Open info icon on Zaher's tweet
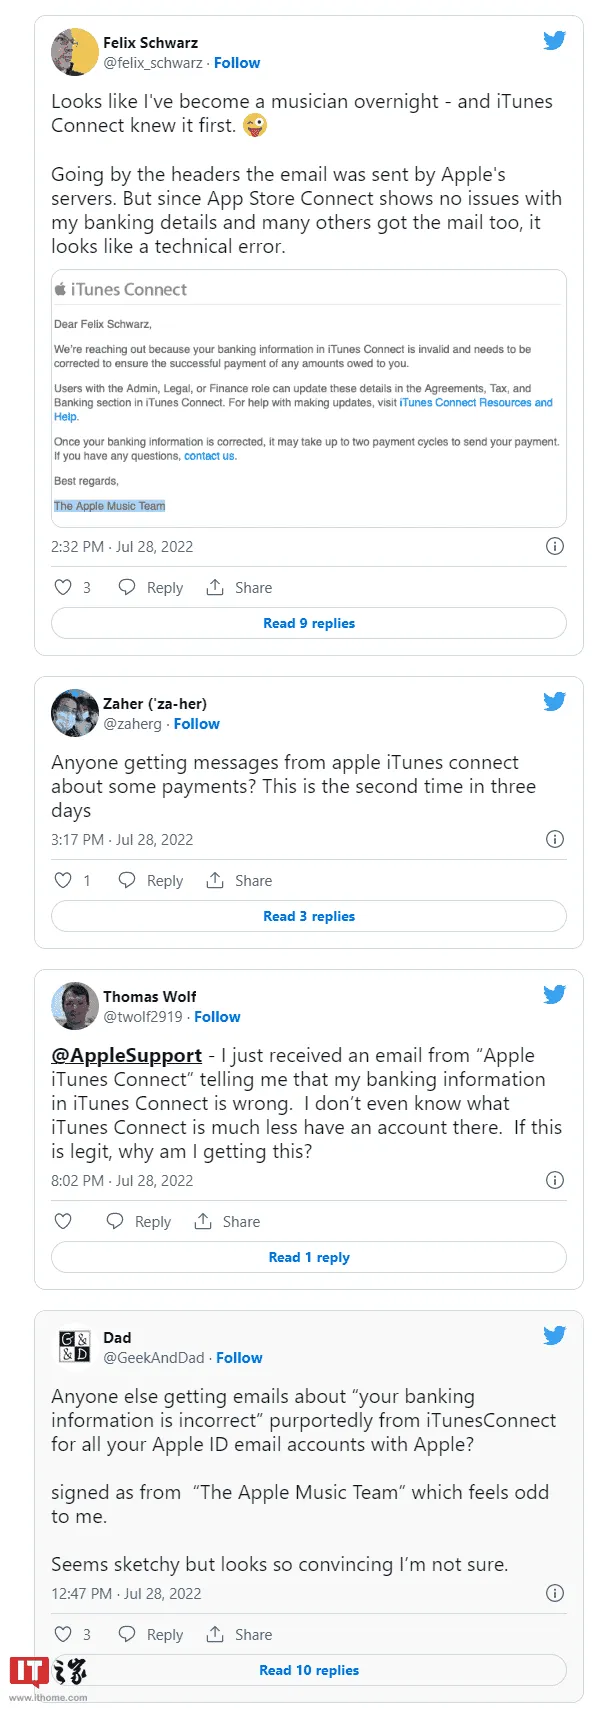The width and height of the screenshot is (615, 1710). pyautogui.click(x=555, y=839)
